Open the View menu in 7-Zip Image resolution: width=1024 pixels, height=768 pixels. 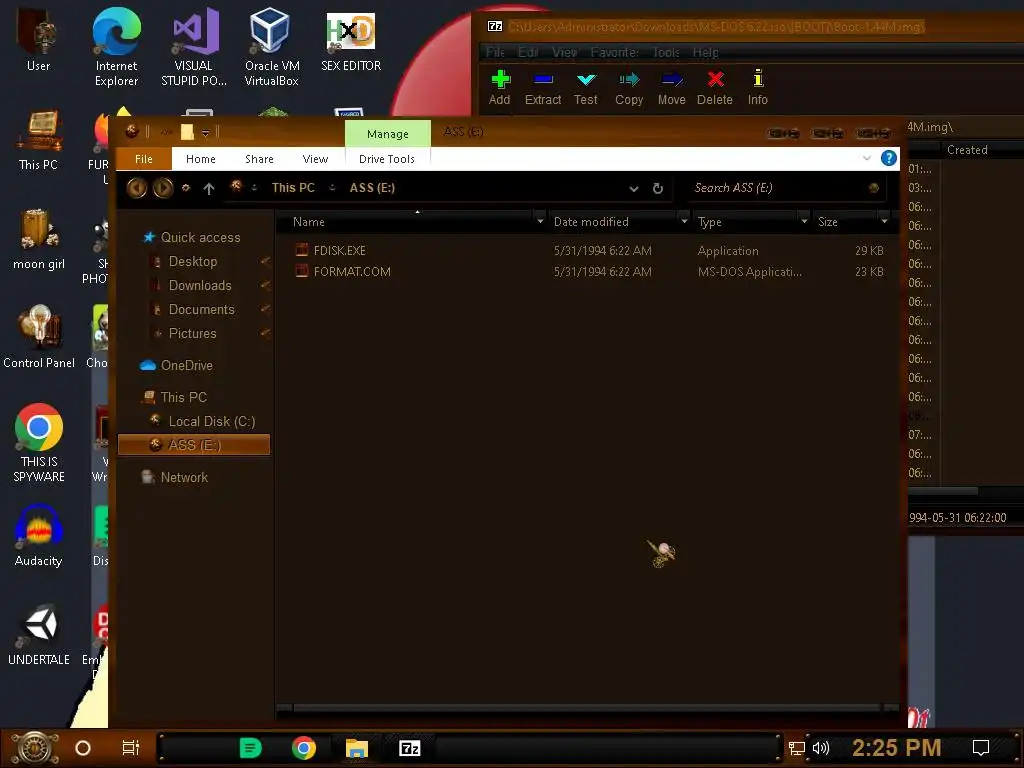(564, 52)
